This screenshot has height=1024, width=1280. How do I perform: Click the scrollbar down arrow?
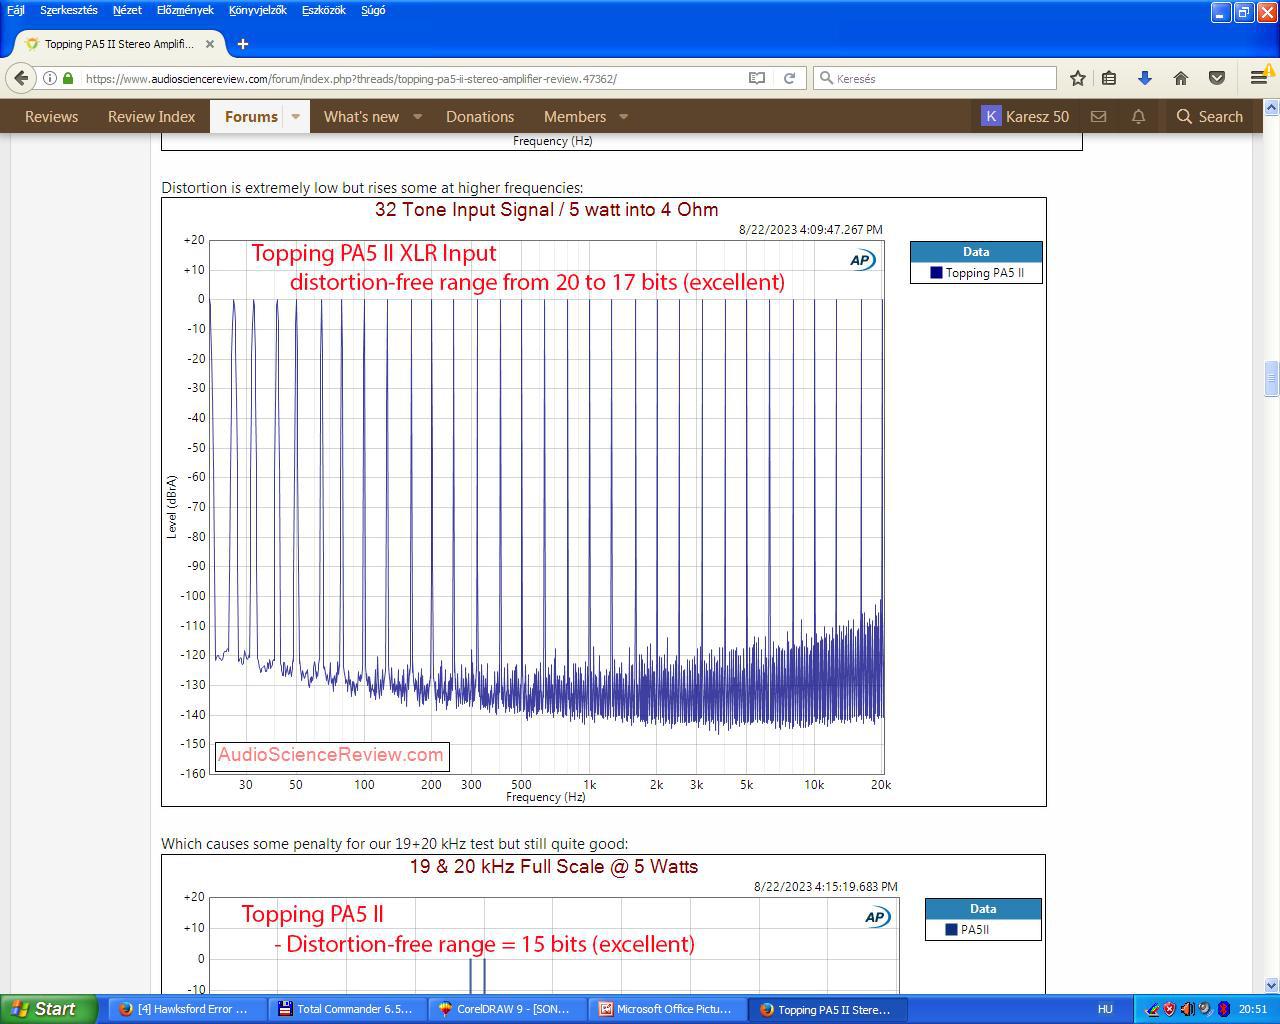(1271, 985)
